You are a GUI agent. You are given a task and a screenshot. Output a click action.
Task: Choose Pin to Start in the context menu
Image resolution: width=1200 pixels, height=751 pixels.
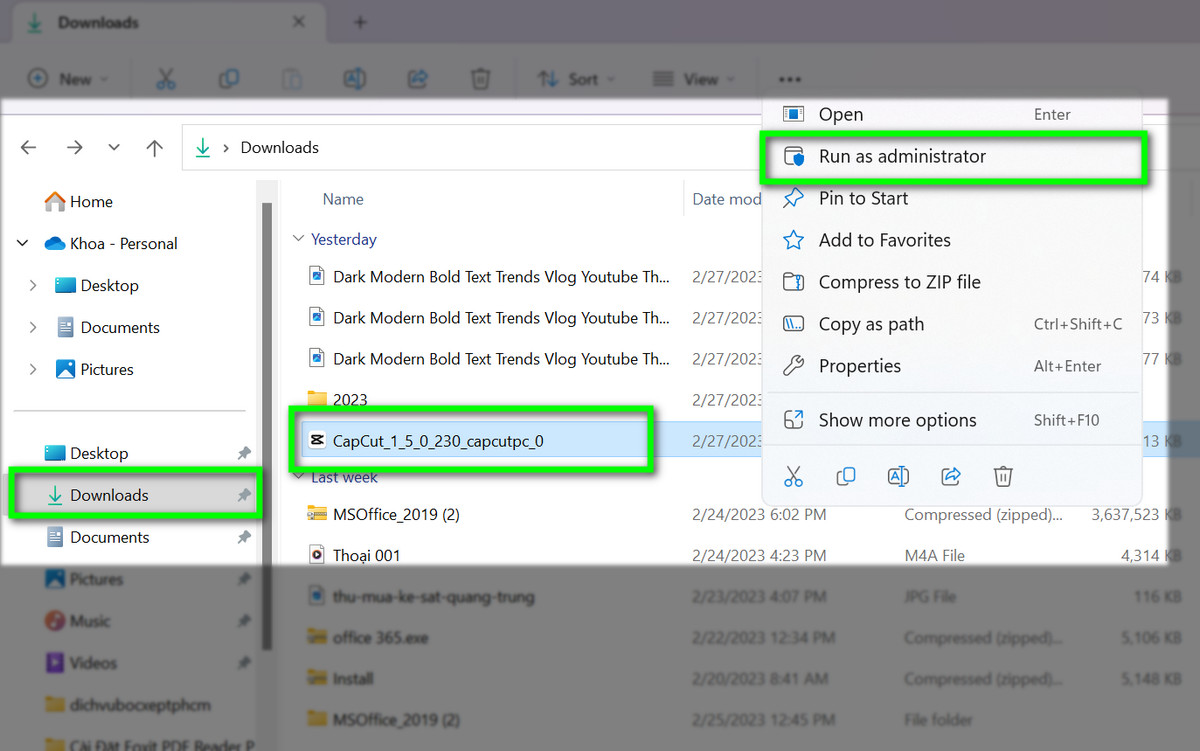(x=952, y=199)
